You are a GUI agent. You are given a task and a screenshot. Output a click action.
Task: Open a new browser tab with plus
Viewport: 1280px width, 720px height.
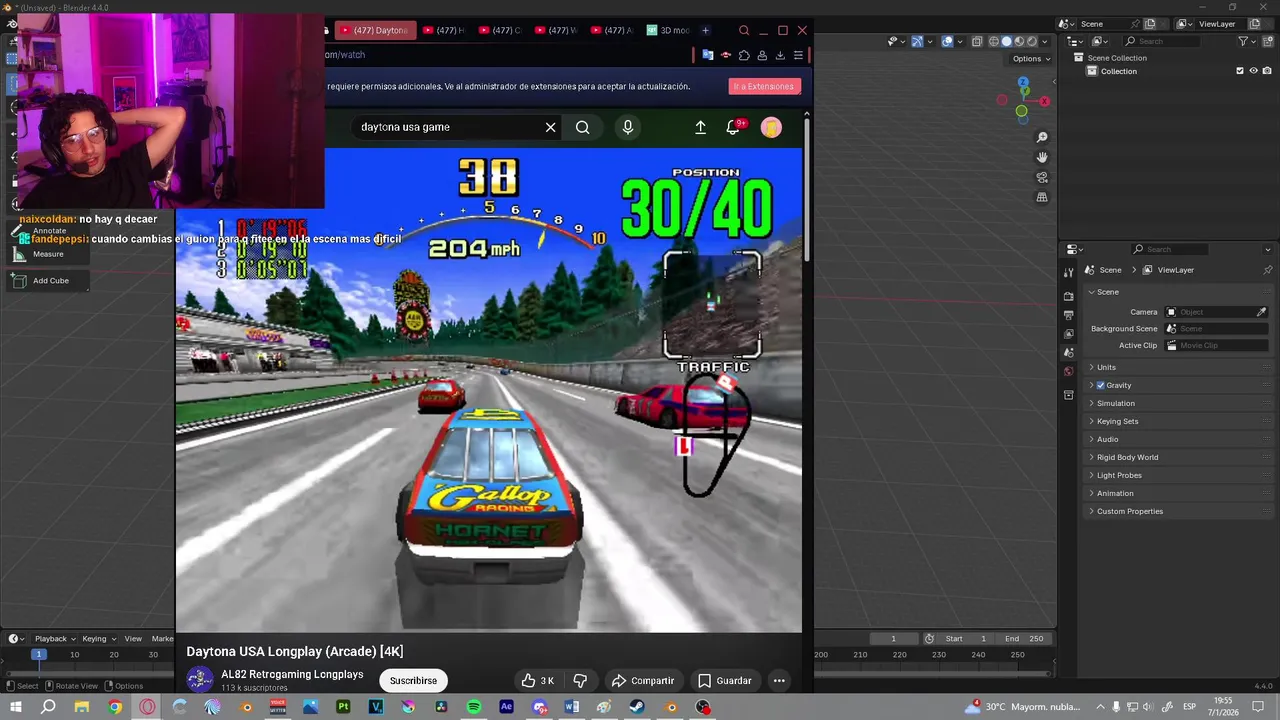[x=705, y=30]
